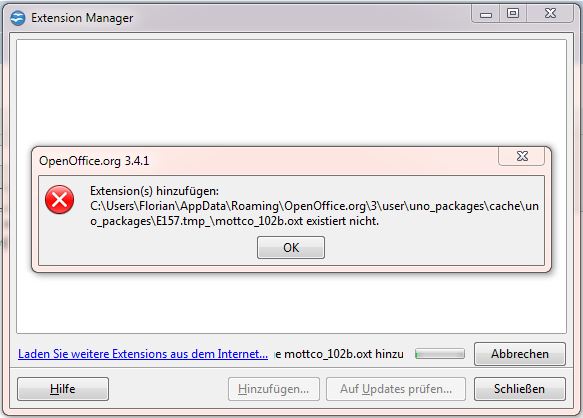The image size is (583, 418).
Task: Maximize the Extension Manager window
Action: pos(513,14)
